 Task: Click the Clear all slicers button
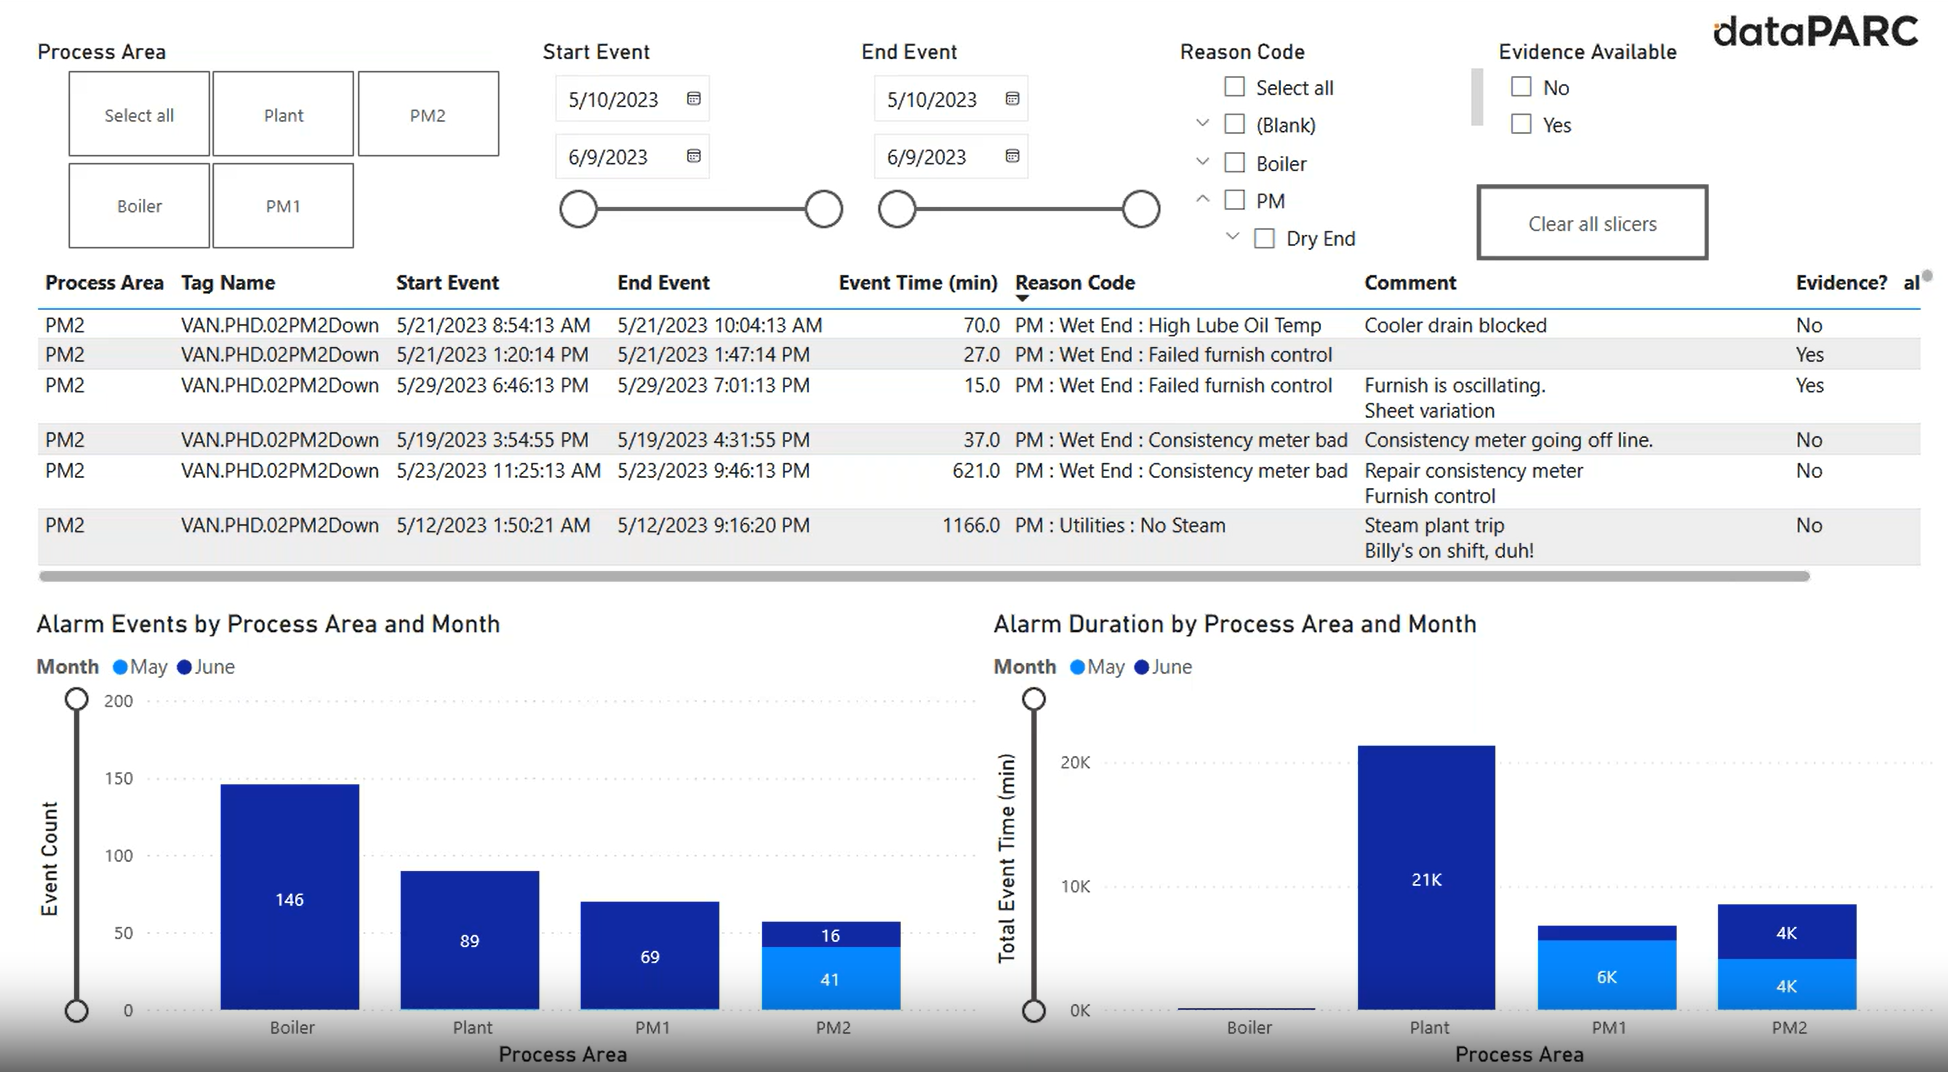(x=1591, y=223)
